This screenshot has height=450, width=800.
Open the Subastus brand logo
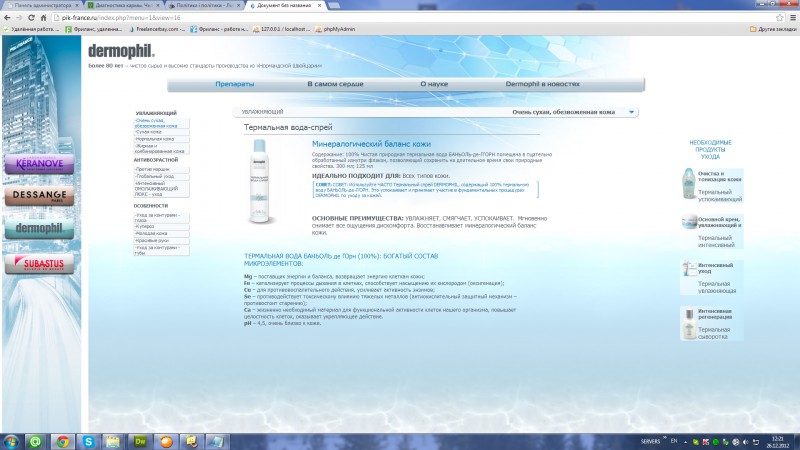tap(39, 264)
